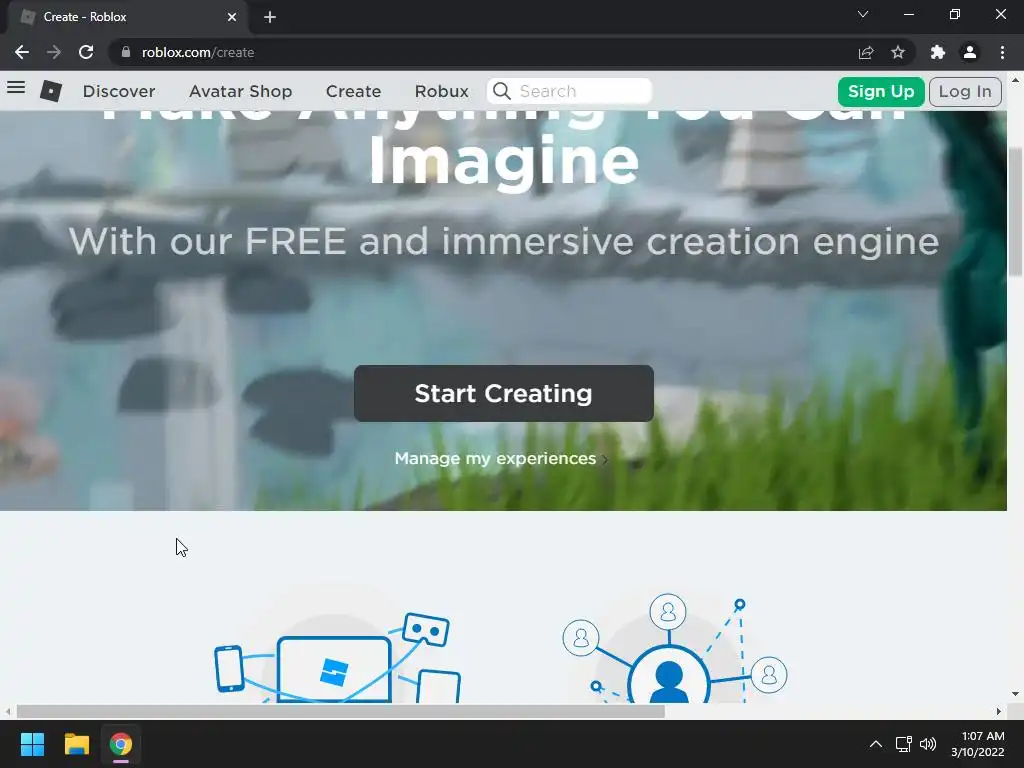Open a new browser tab

tap(270, 17)
